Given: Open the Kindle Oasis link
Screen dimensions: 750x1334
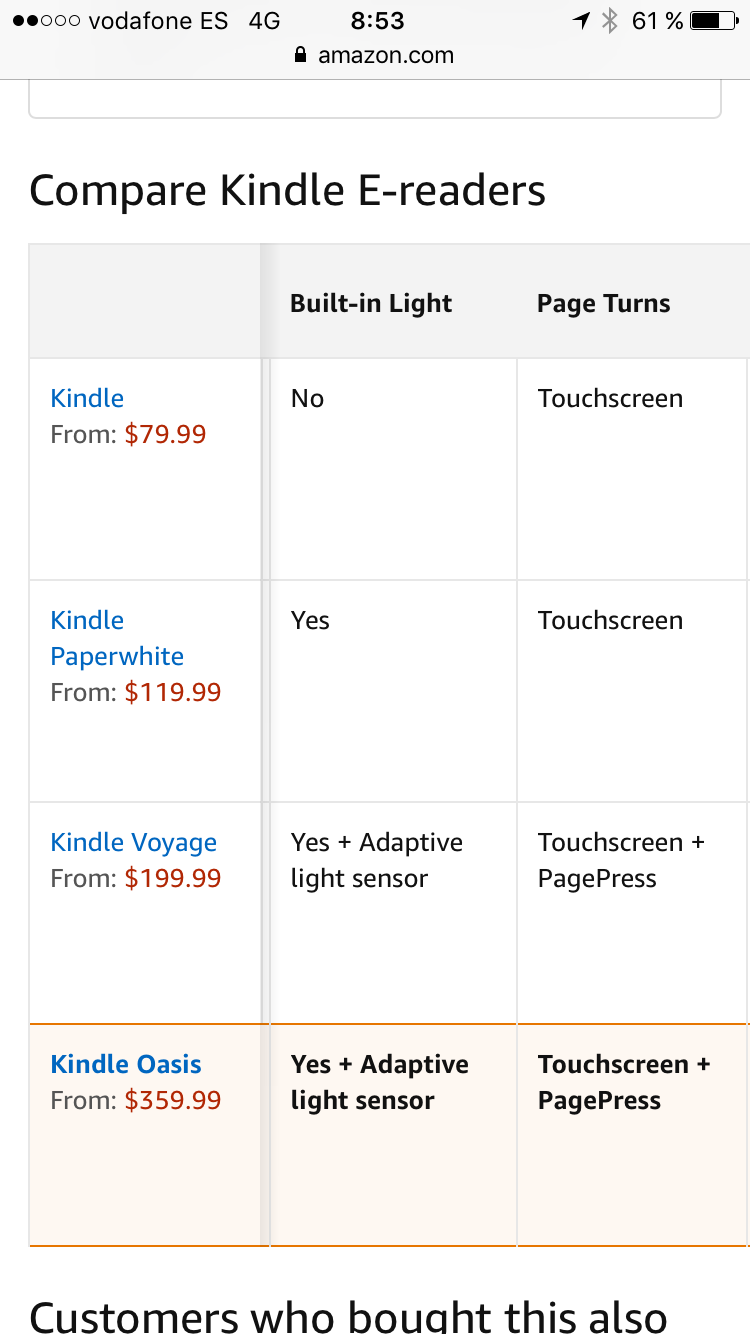Looking at the screenshot, I should pos(126,1064).
